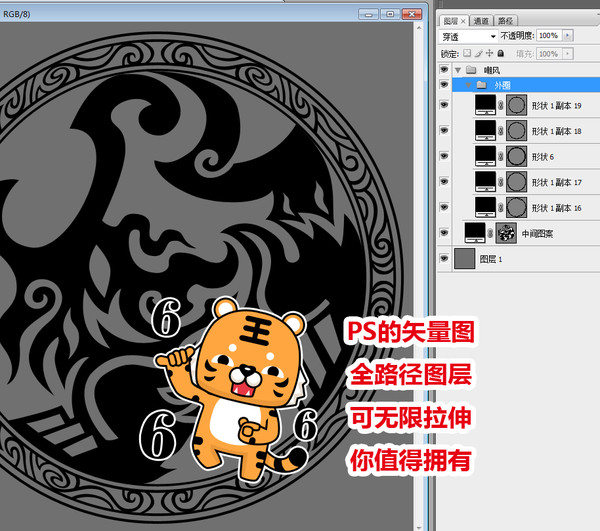This screenshot has height=531, width=600.
Task: Hide the 中间图案 layer
Action: click(444, 233)
